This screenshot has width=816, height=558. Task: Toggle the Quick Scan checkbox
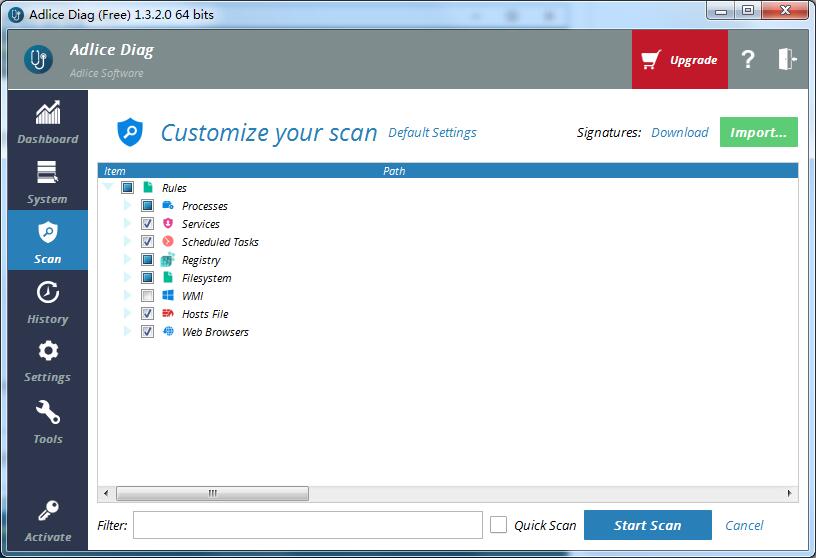pyautogui.click(x=498, y=525)
